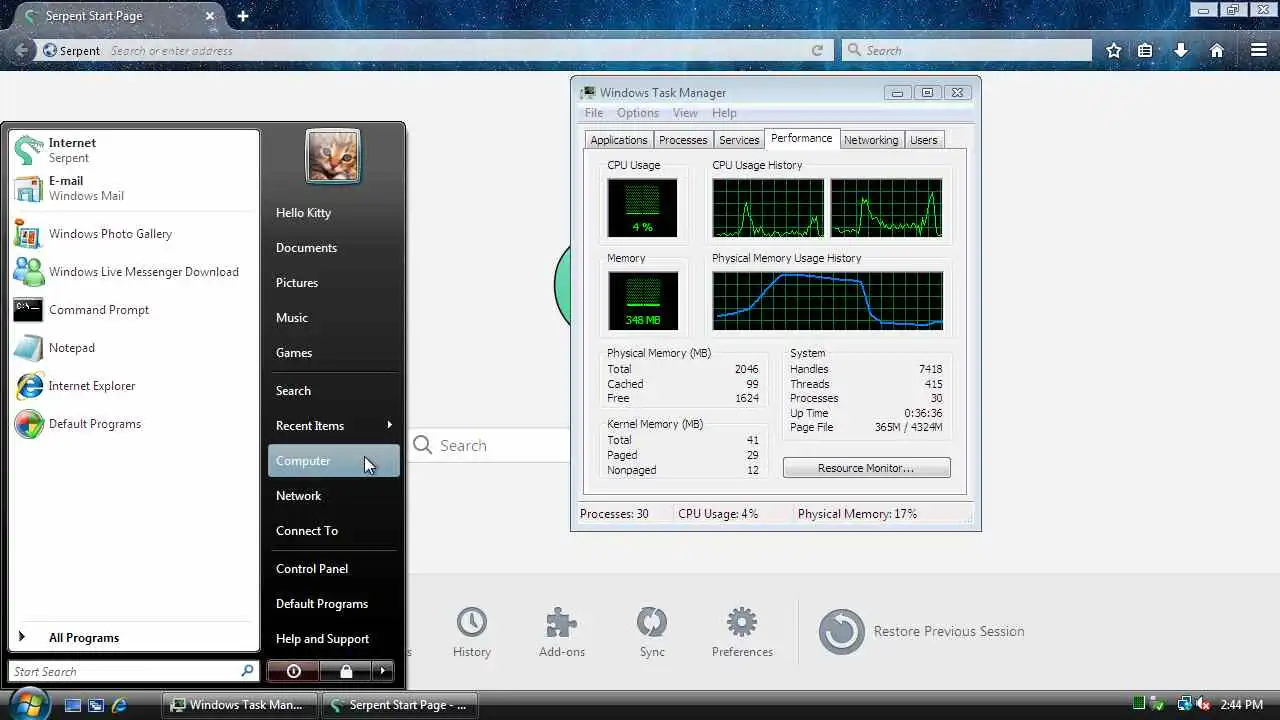Open Pictures from Start menu
The image size is (1280, 720).
tap(333, 283)
